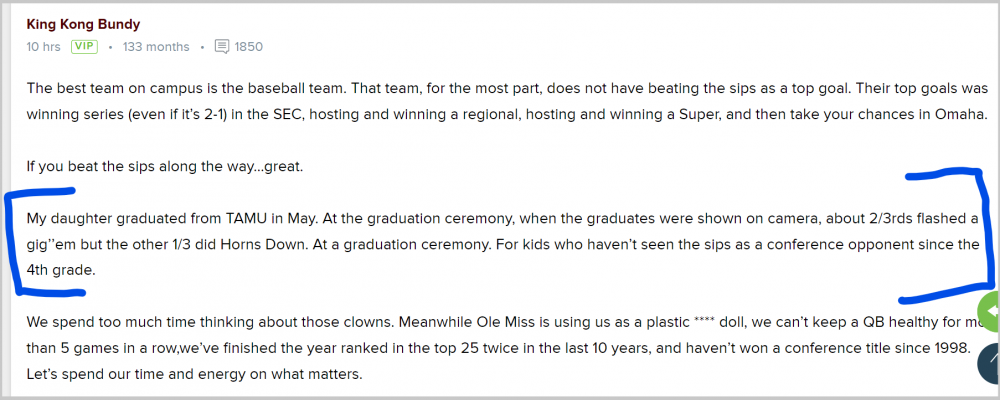Click the "10 hrs" post timestamp
This screenshot has width=1000, height=400.
[44, 46]
